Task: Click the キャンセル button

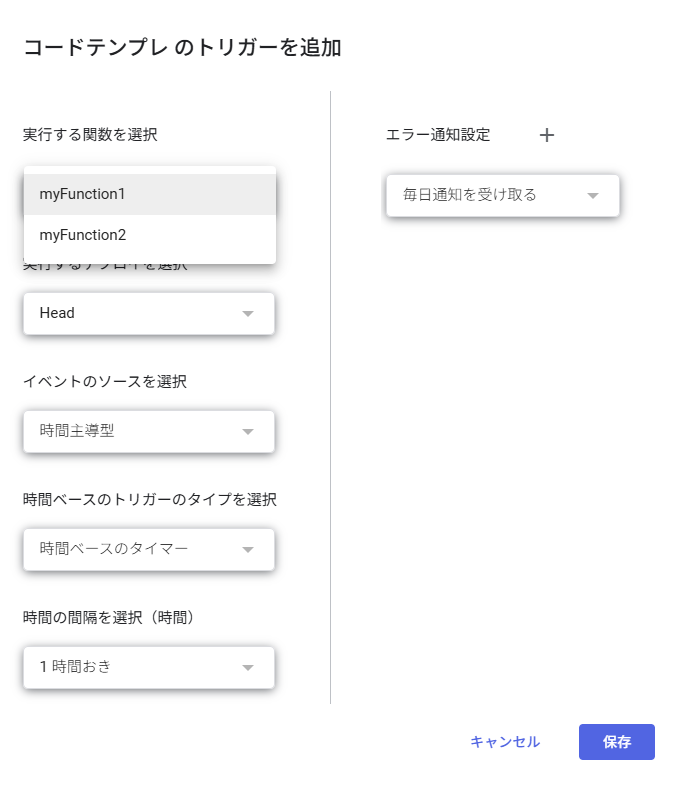Action: (x=505, y=742)
